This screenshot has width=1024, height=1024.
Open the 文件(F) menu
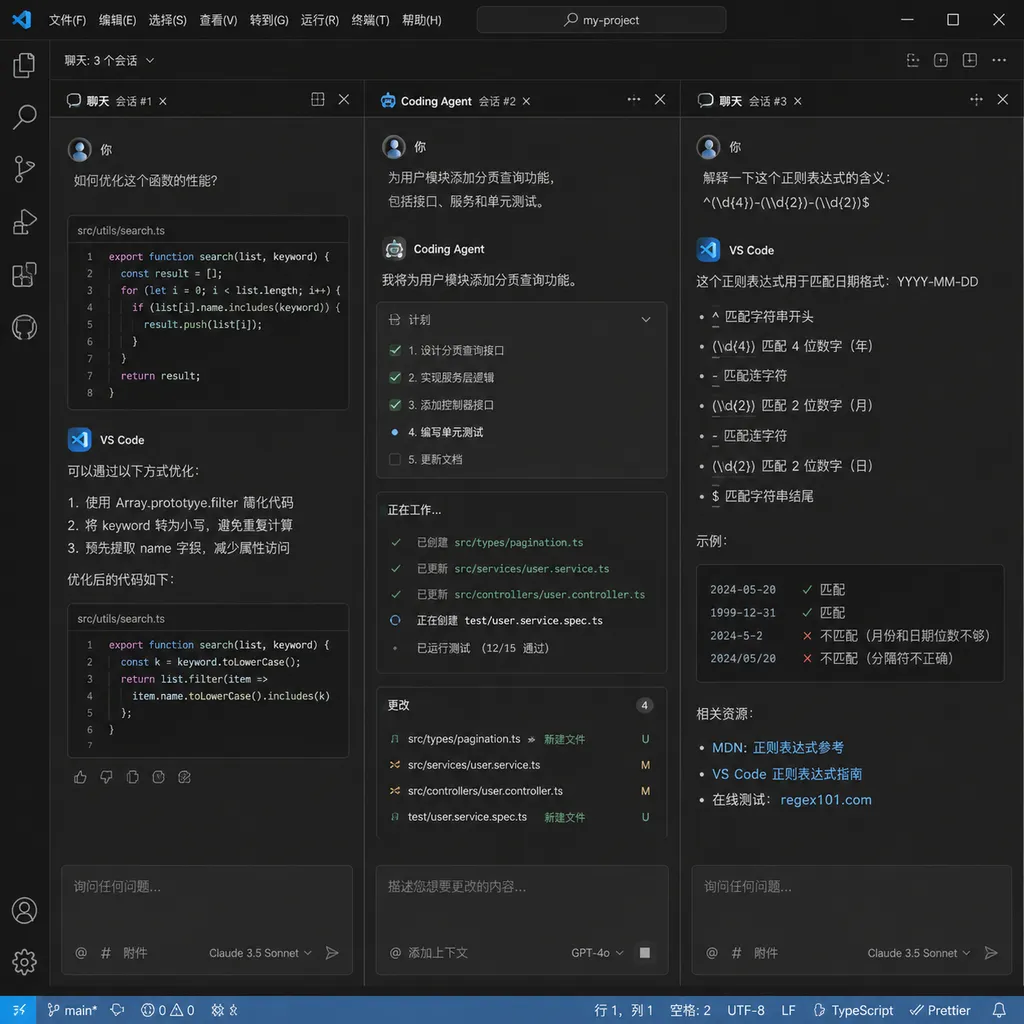coord(67,20)
